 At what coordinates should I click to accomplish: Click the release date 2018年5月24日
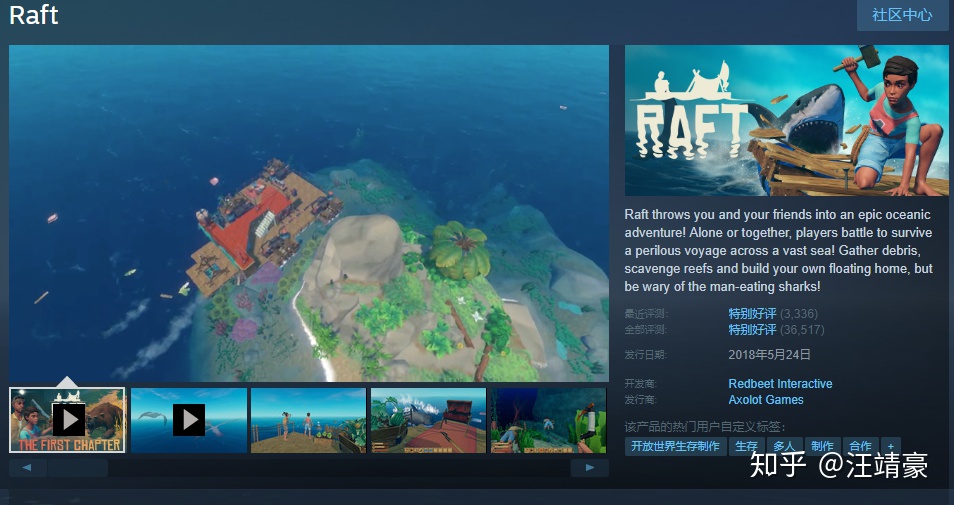(x=769, y=355)
